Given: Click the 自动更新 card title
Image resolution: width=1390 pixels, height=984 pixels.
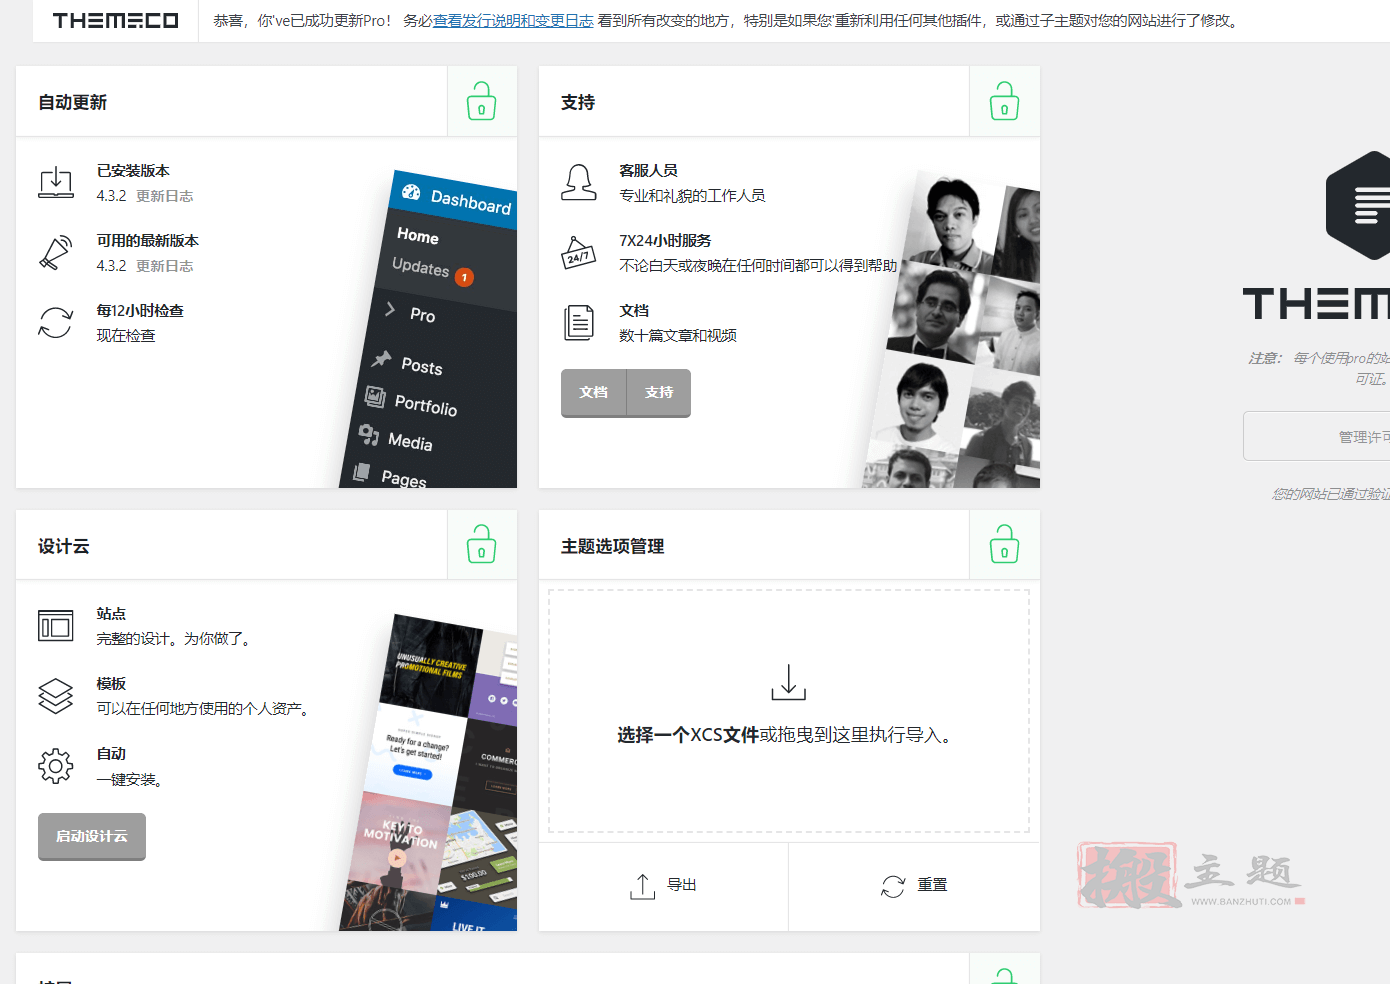Looking at the screenshot, I should click(x=73, y=102).
